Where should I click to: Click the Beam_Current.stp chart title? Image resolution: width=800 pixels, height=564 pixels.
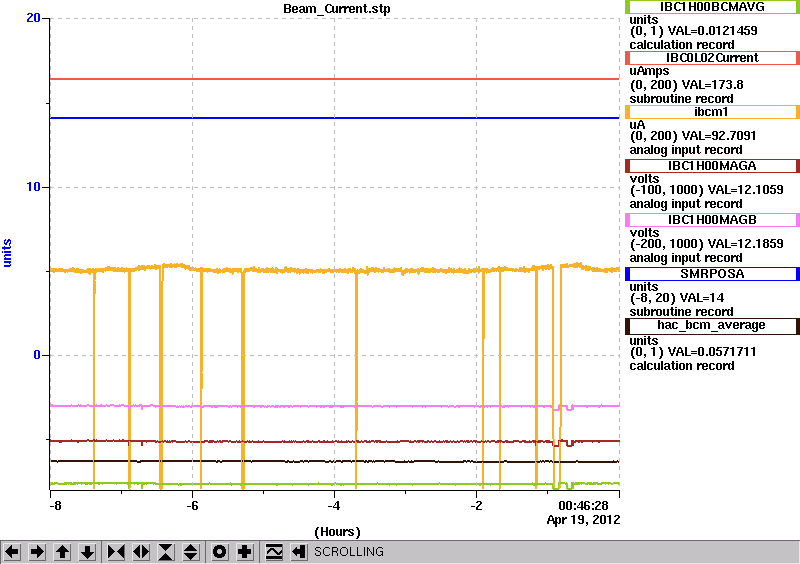coord(337,9)
